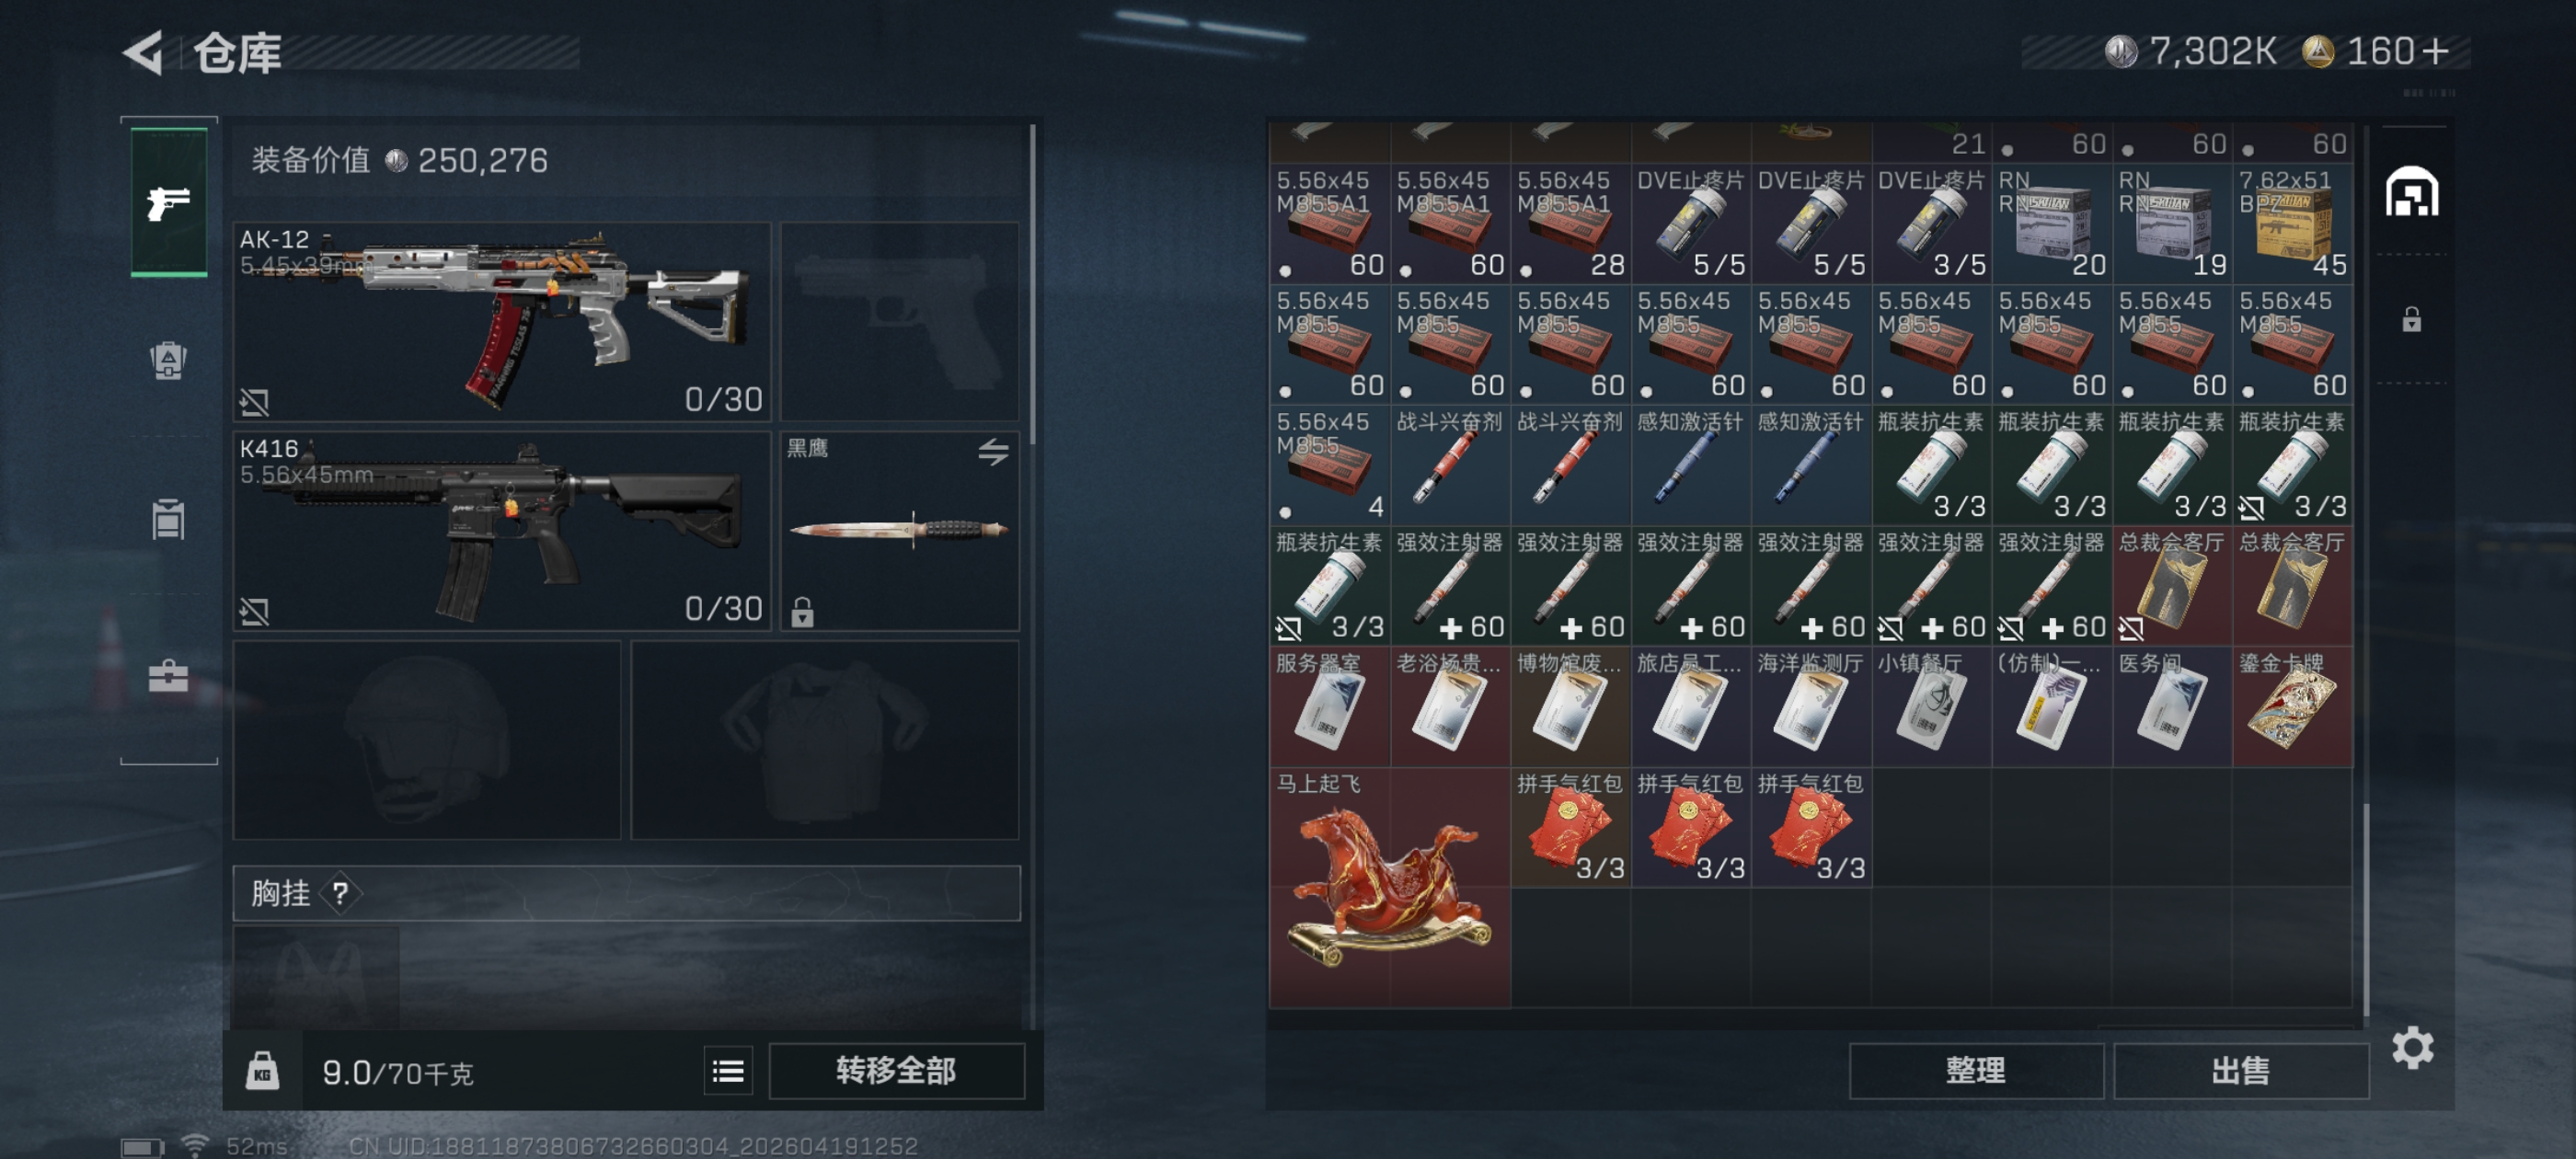Click 出售 to sell items

coord(2241,1072)
